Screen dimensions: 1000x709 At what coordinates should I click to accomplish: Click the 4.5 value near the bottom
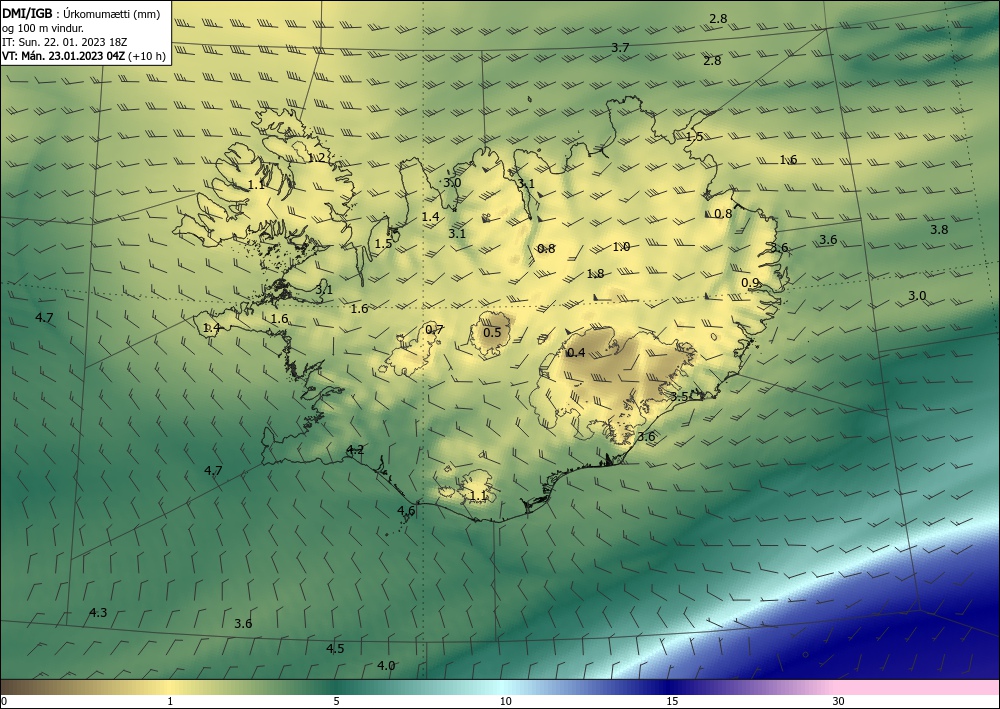coord(335,648)
